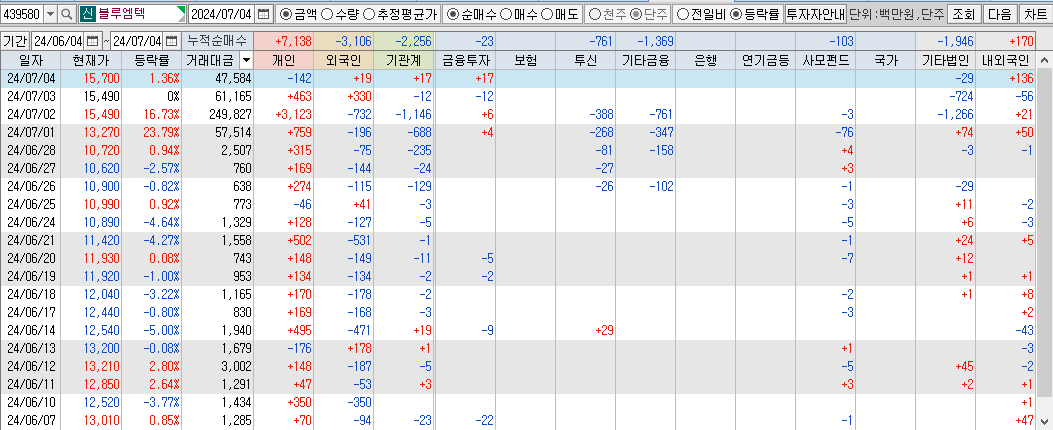Click the 15,700 current price cell
Screen dimensions: 1053x430
[x=92, y=78]
